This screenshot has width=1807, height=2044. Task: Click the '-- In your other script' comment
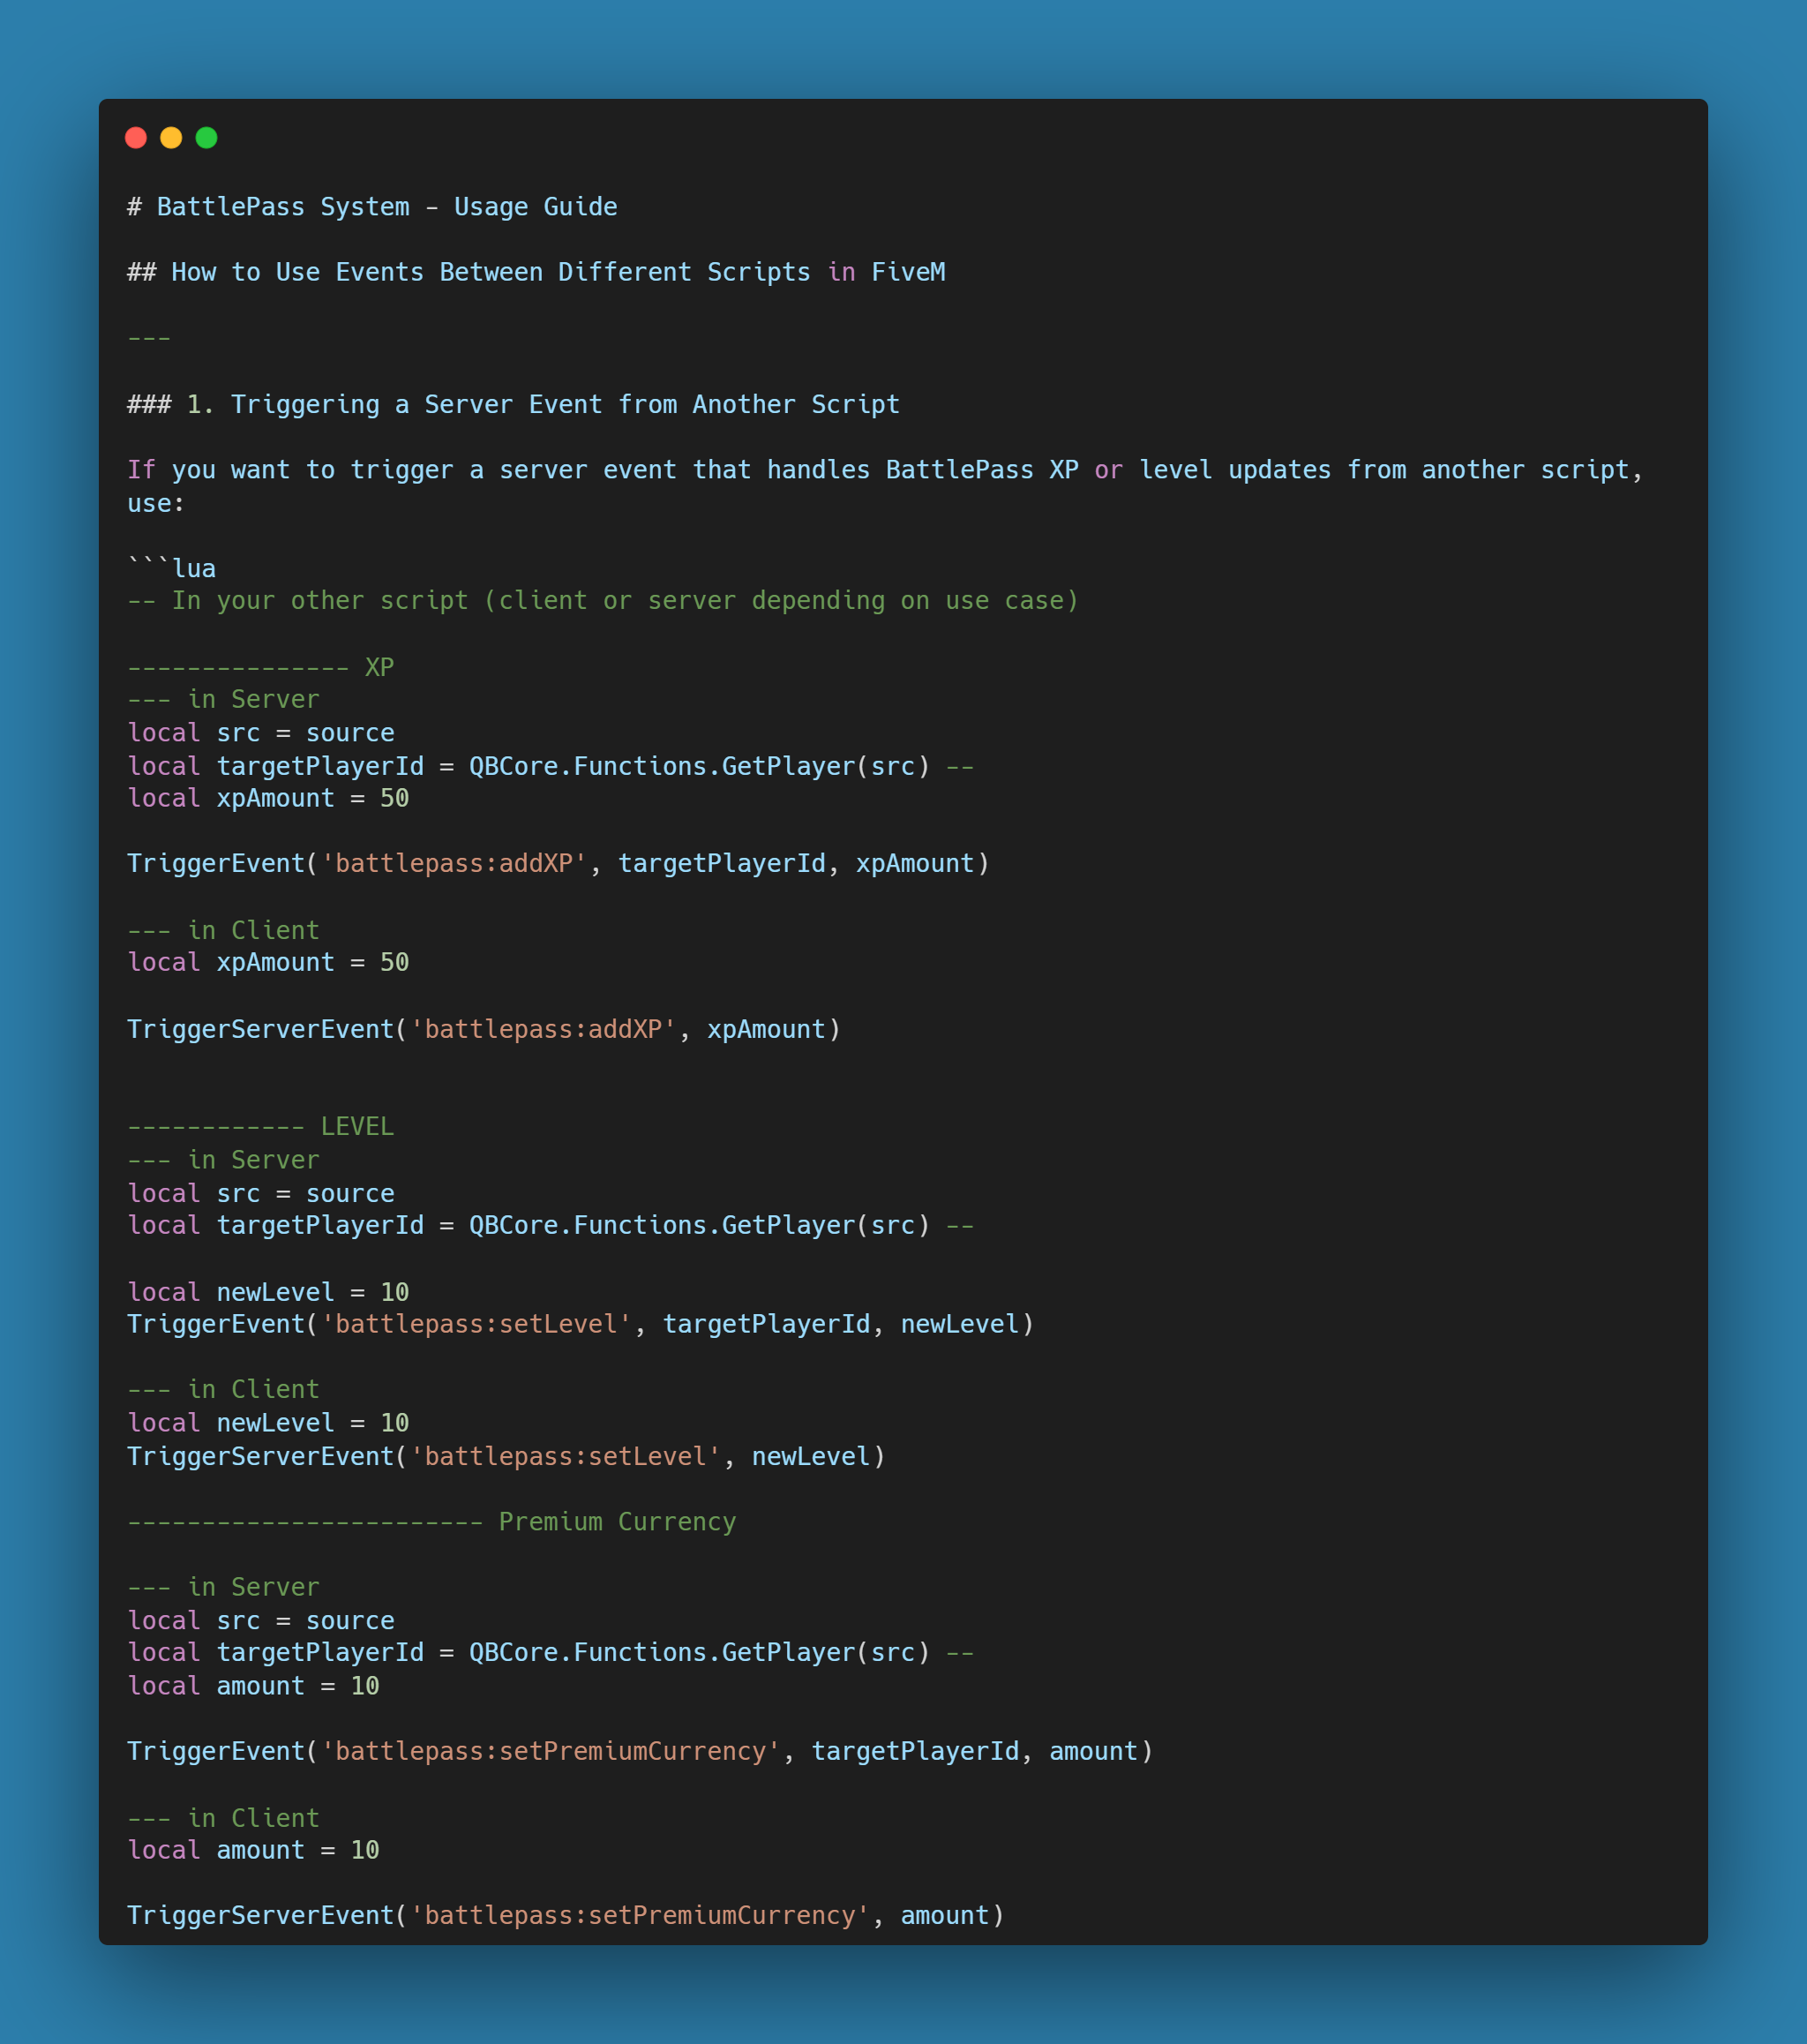coord(603,600)
